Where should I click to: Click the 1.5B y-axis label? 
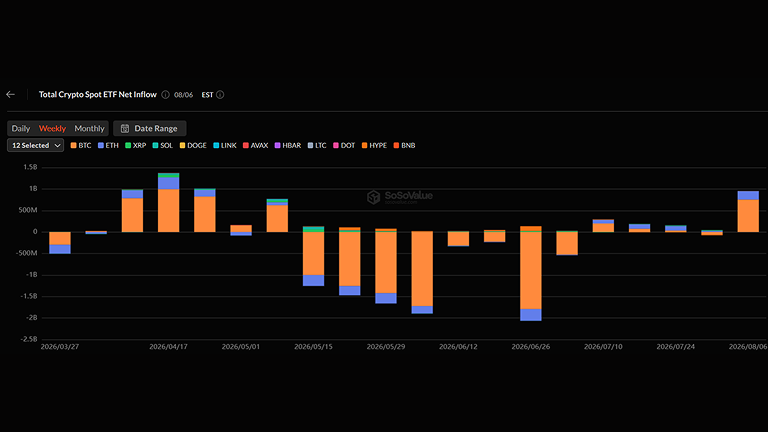click(x=30, y=167)
